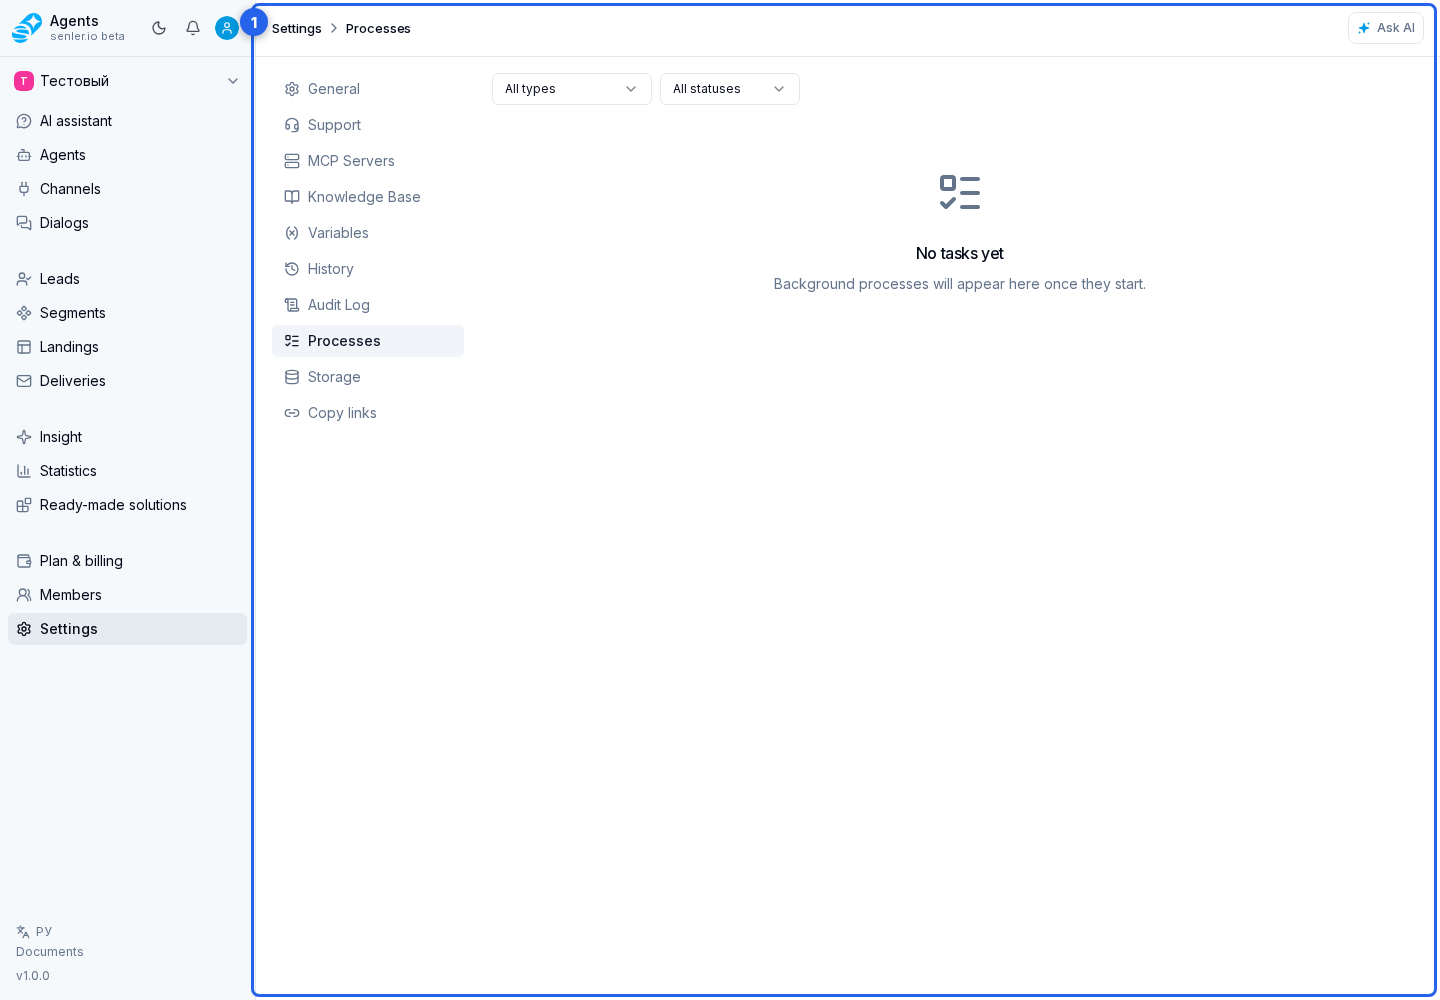
Task: Click the Deliveries envelope icon
Action: coord(24,381)
